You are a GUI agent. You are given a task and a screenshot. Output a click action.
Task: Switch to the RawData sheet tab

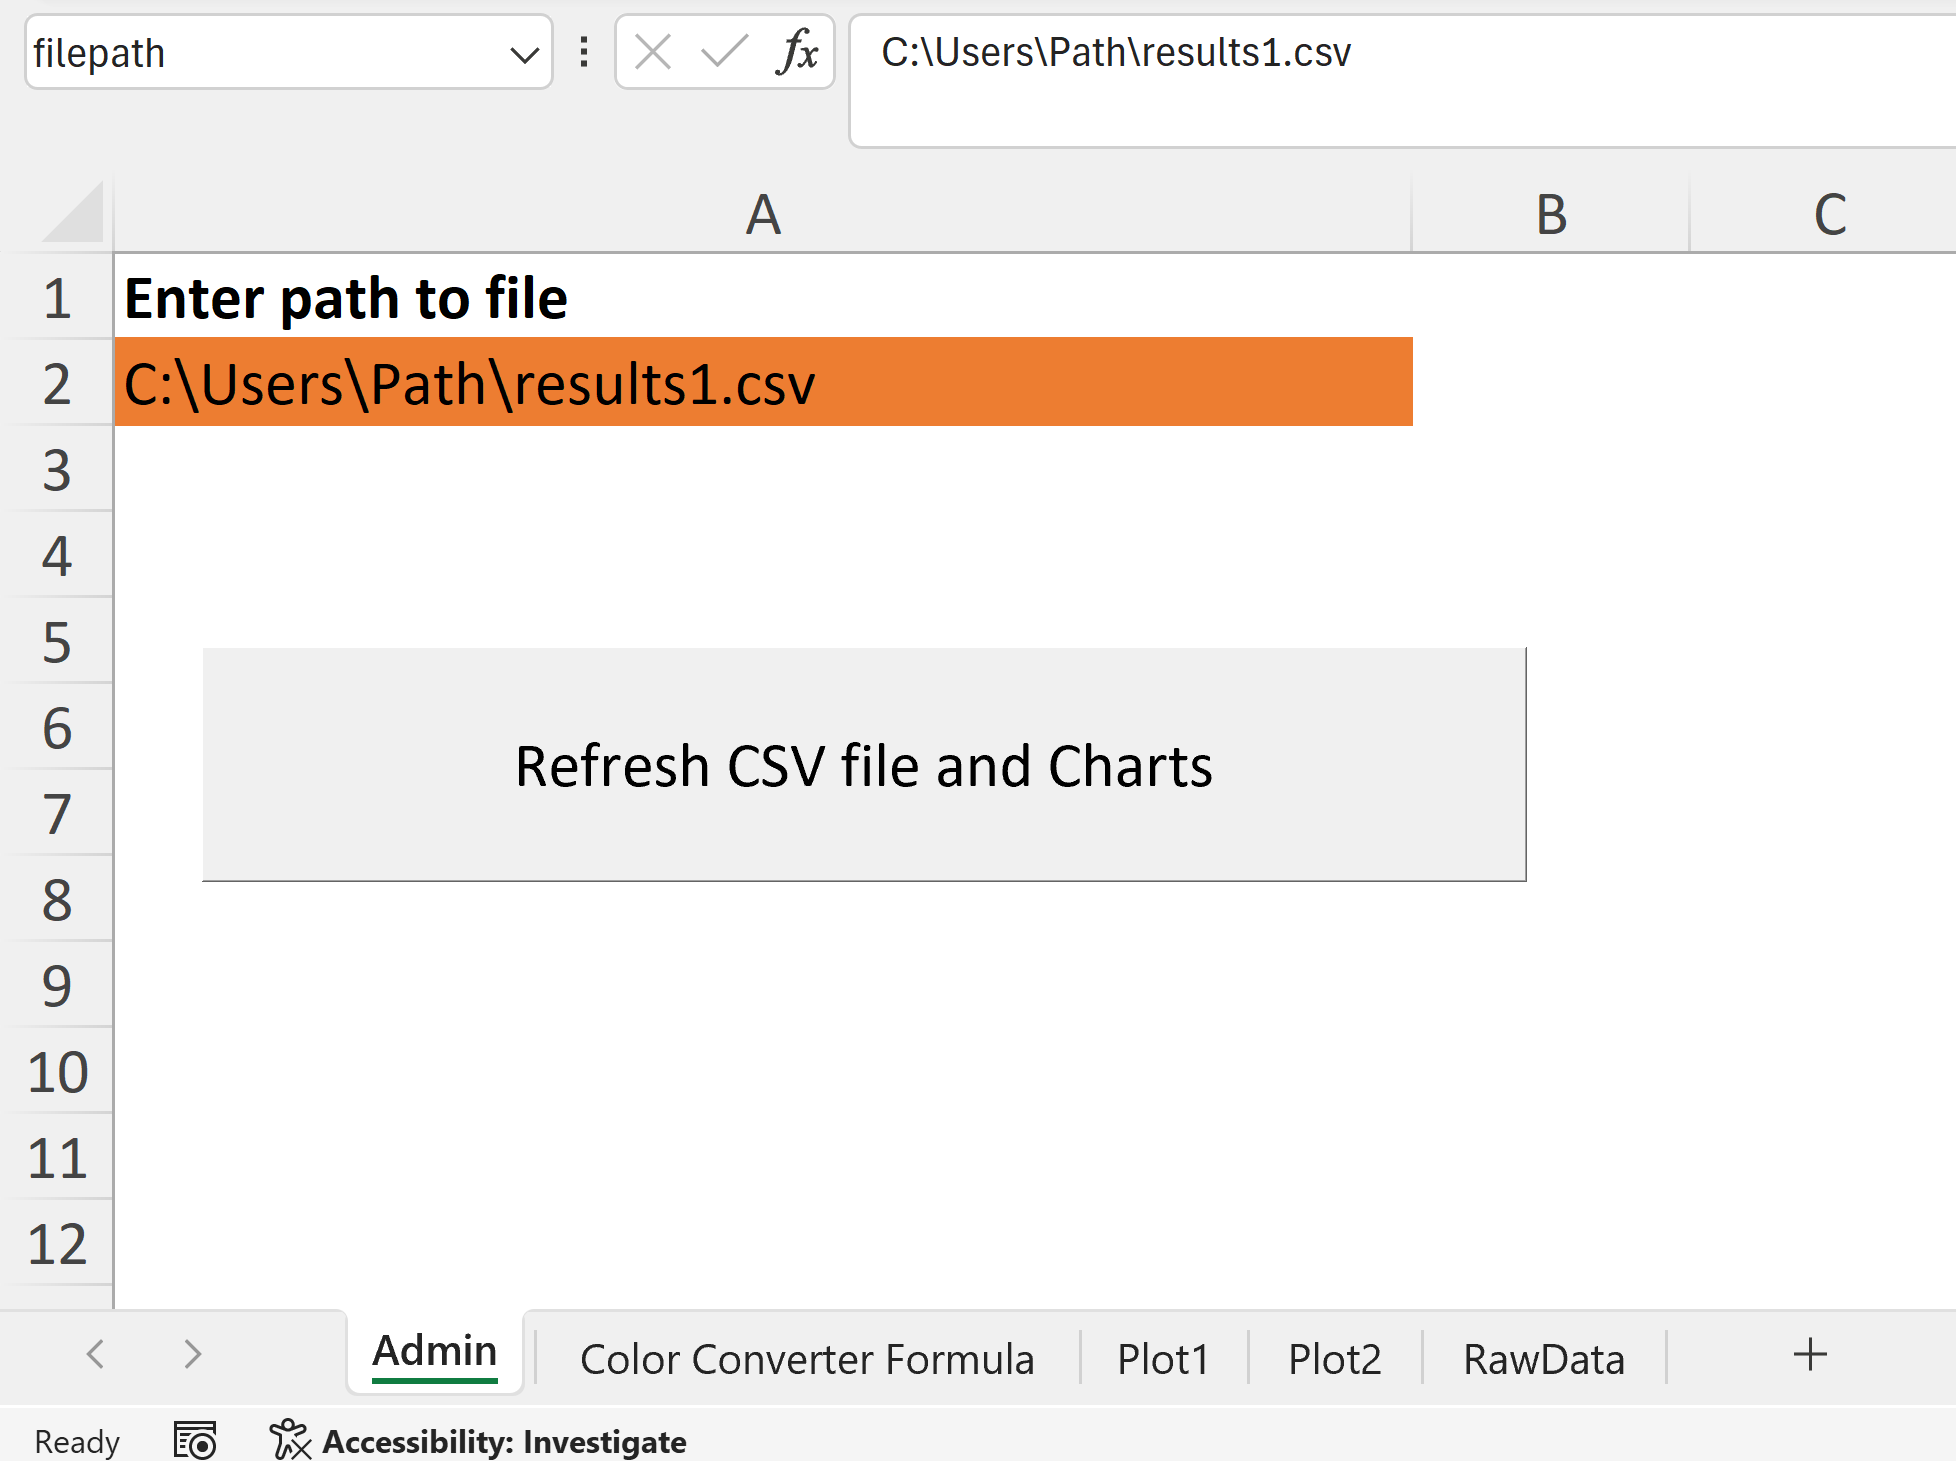click(1543, 1359)
